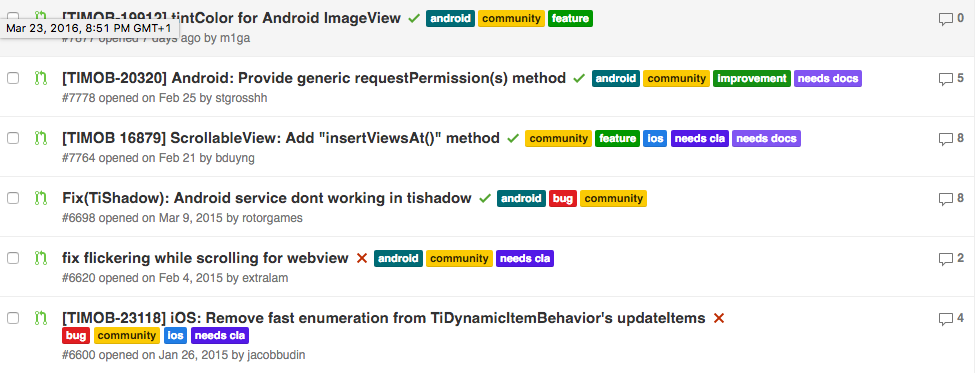Screen dimensions: 975x373
Task: Click the 'improvement' label tag
Action: coord(752,78)
